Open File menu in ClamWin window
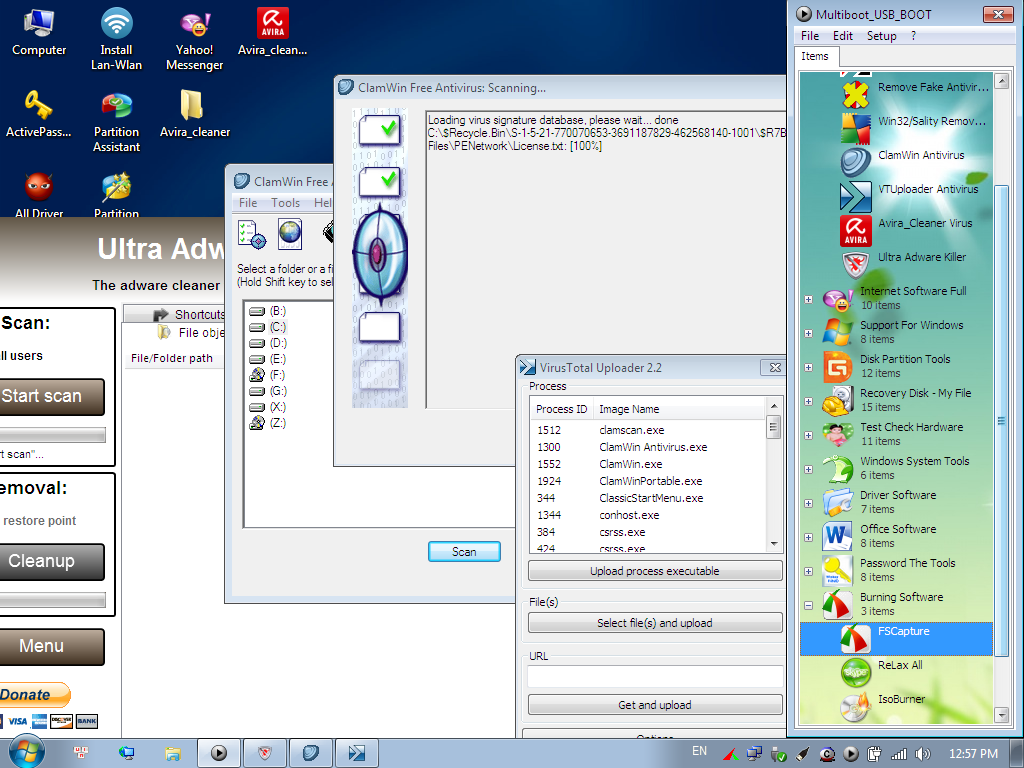1024x768 pixels. [x=248, y=203]
